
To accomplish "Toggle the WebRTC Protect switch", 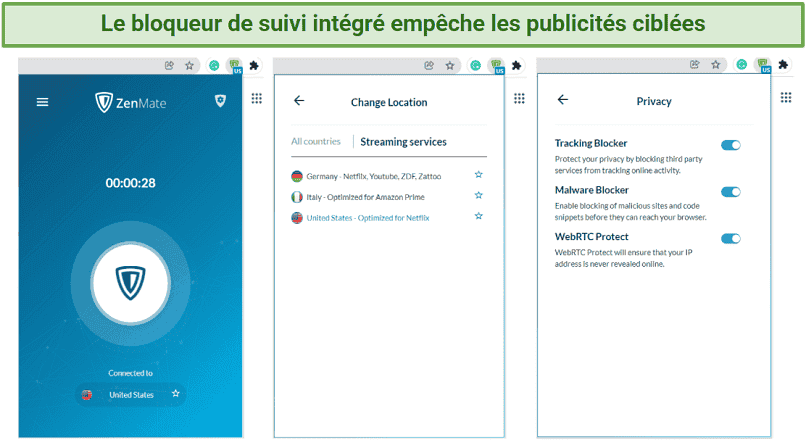I will coord(730,239).
